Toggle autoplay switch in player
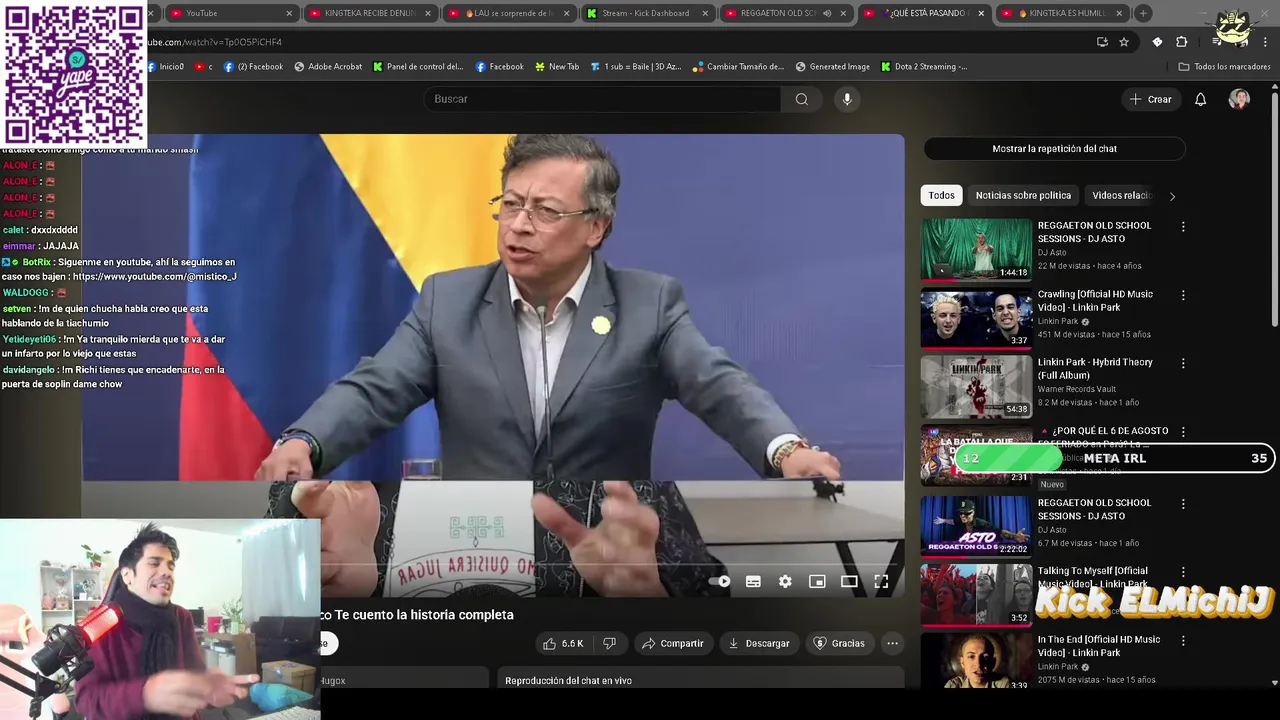Viewport: 1280px width, 720px height. click(720, 581)
